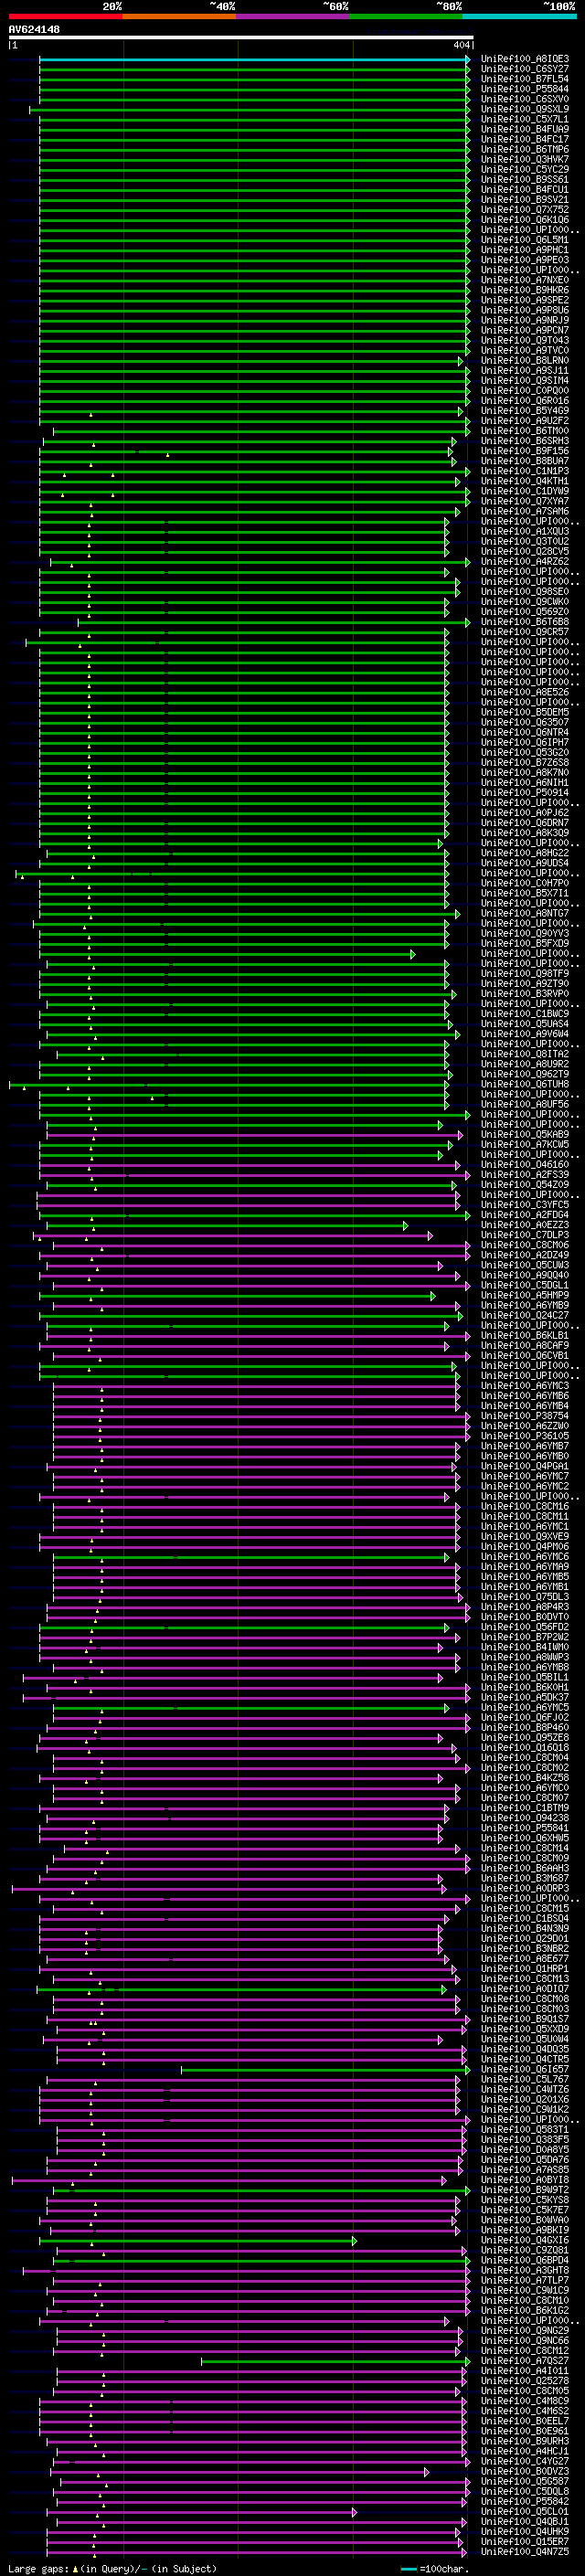Image resolution: width=585 pixels, height=2576 pixels.
Task: Click label UniRef100_B6KLB1
Action: point(525,1335)
